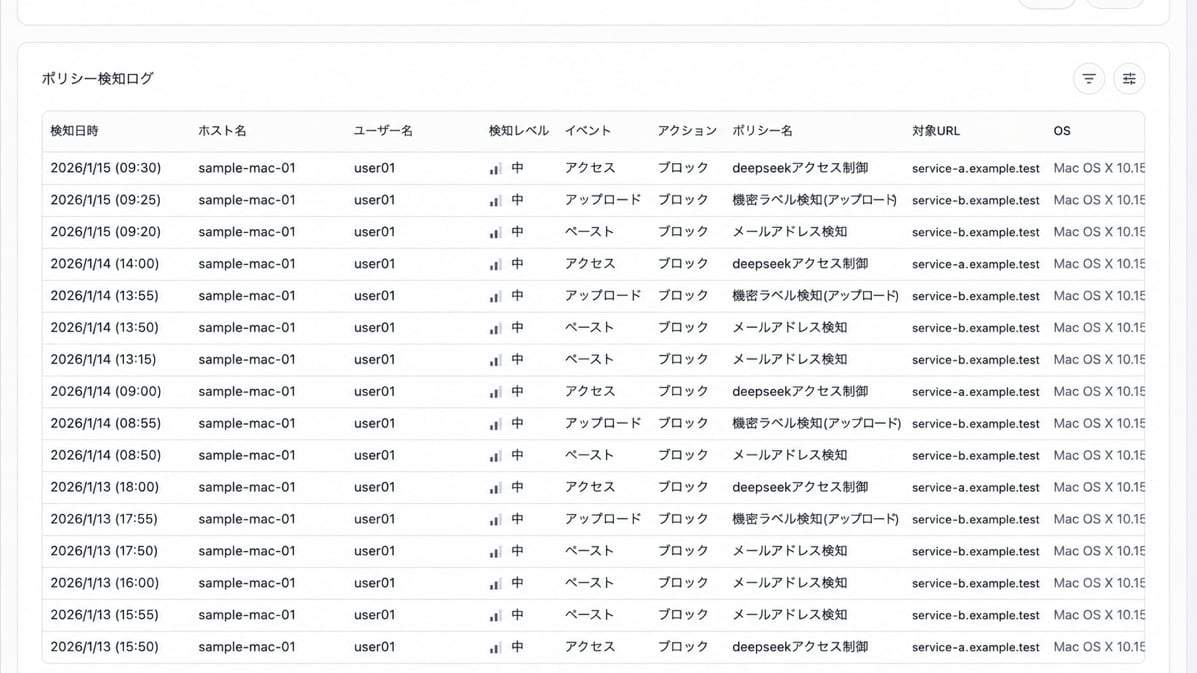Screen dimensions: 1197x673
Task: Click the level bar icon in 2026/1/15 (09:25) row
Action: pos(495,201)
